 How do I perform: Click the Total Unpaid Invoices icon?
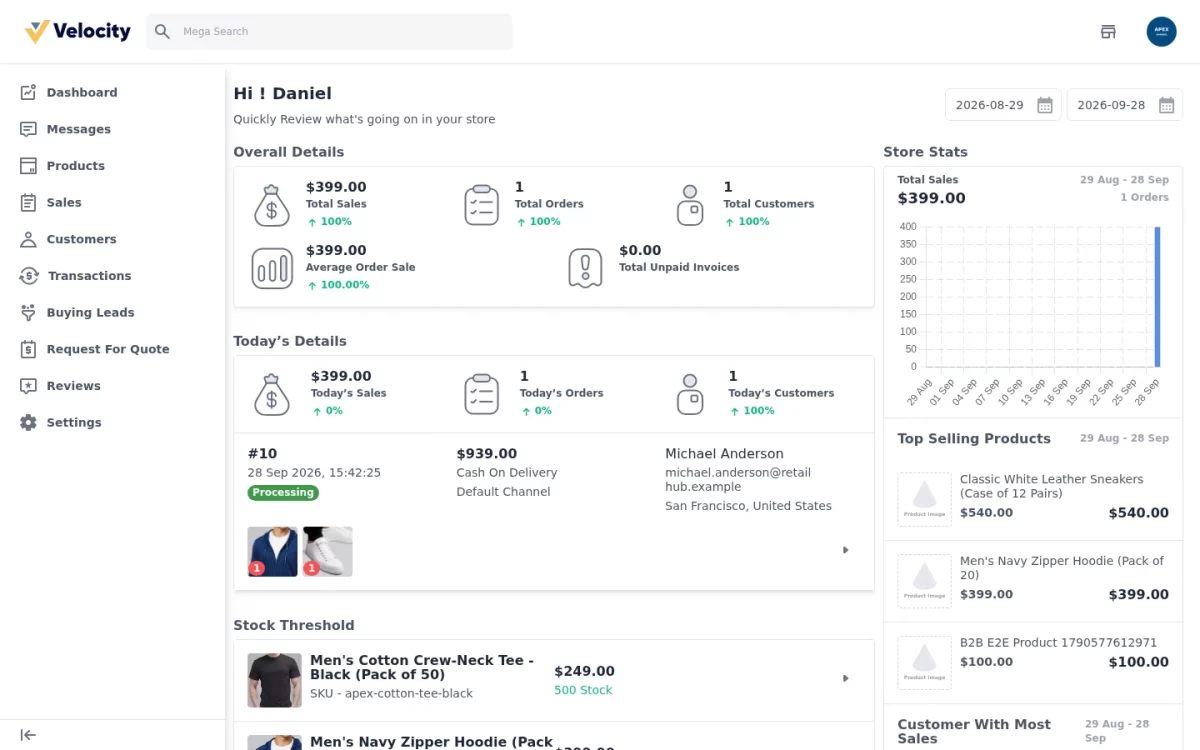[585, 268]
